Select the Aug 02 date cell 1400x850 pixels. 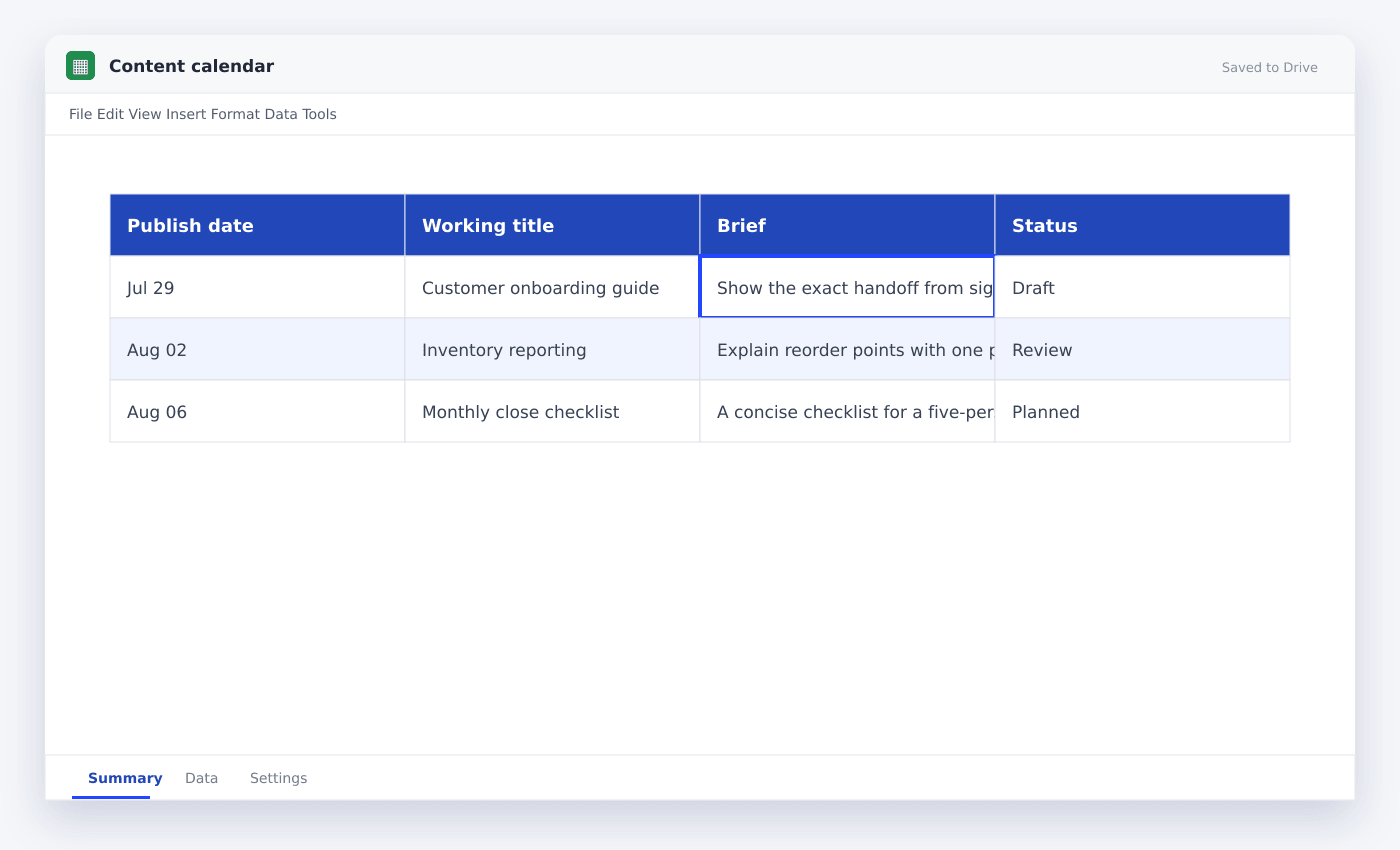[257, 349]
